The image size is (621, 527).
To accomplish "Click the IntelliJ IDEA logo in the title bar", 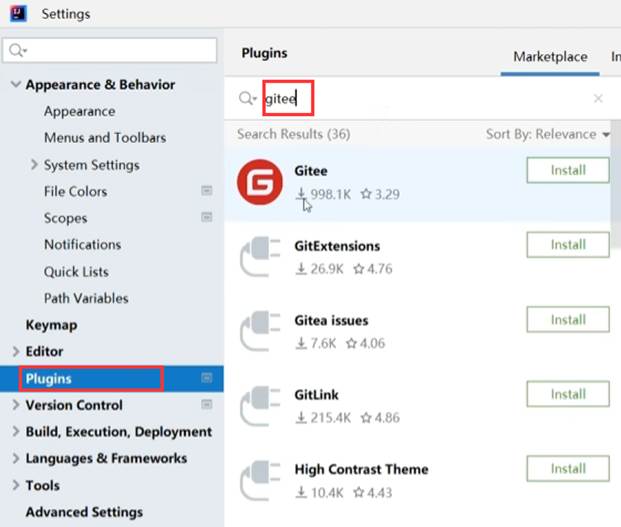I will tap(18, 13).
